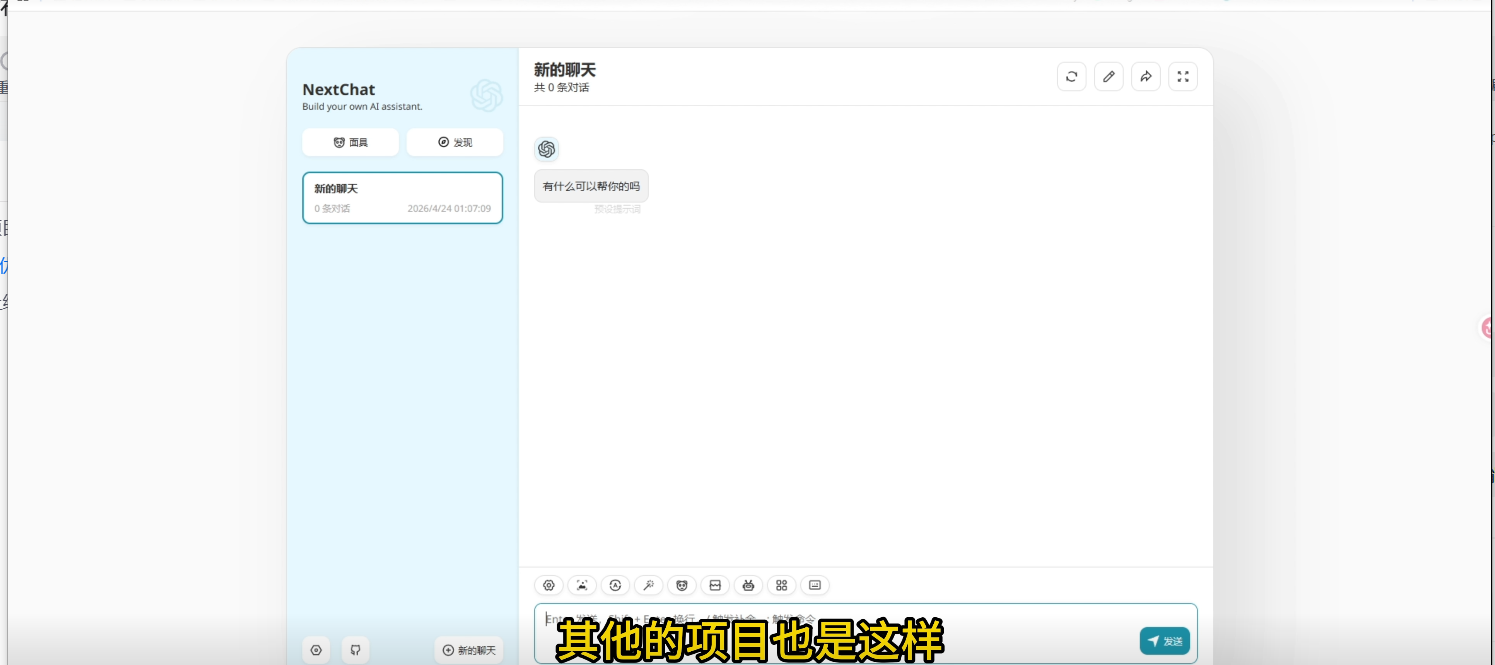Click the 新的聊天 chat title heading
This screenshot has width=1495, height=665.
pos(565,70)
